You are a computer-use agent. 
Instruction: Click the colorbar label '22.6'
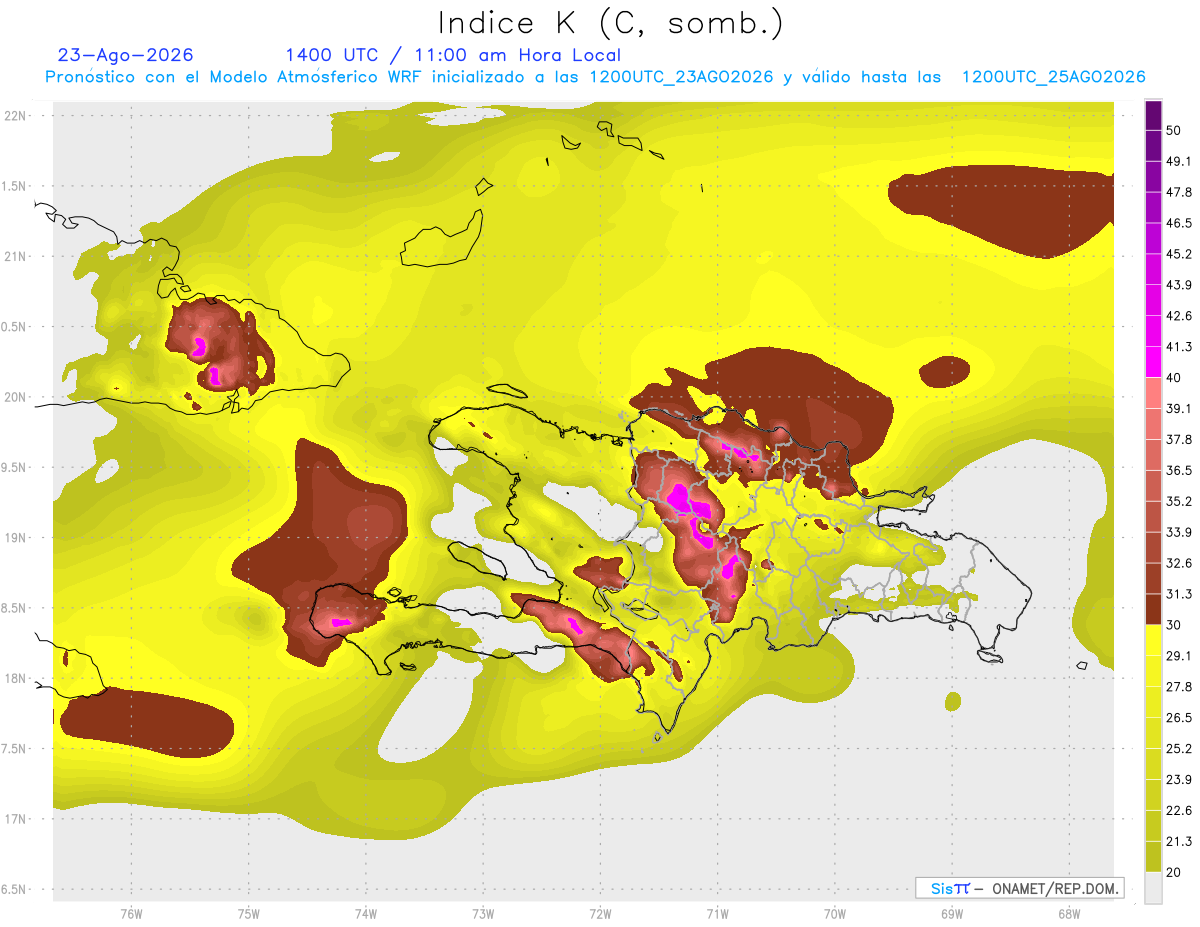click(x=1179, y=810)
